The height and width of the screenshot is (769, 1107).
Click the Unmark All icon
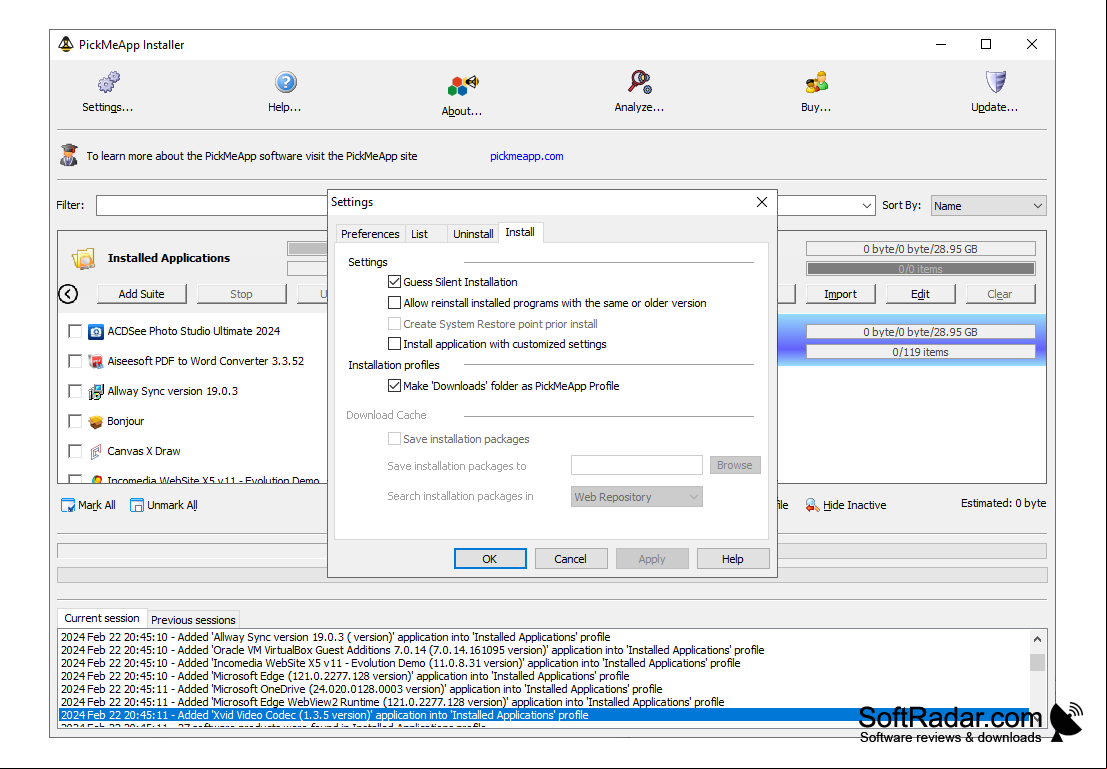tap(137, 505)
